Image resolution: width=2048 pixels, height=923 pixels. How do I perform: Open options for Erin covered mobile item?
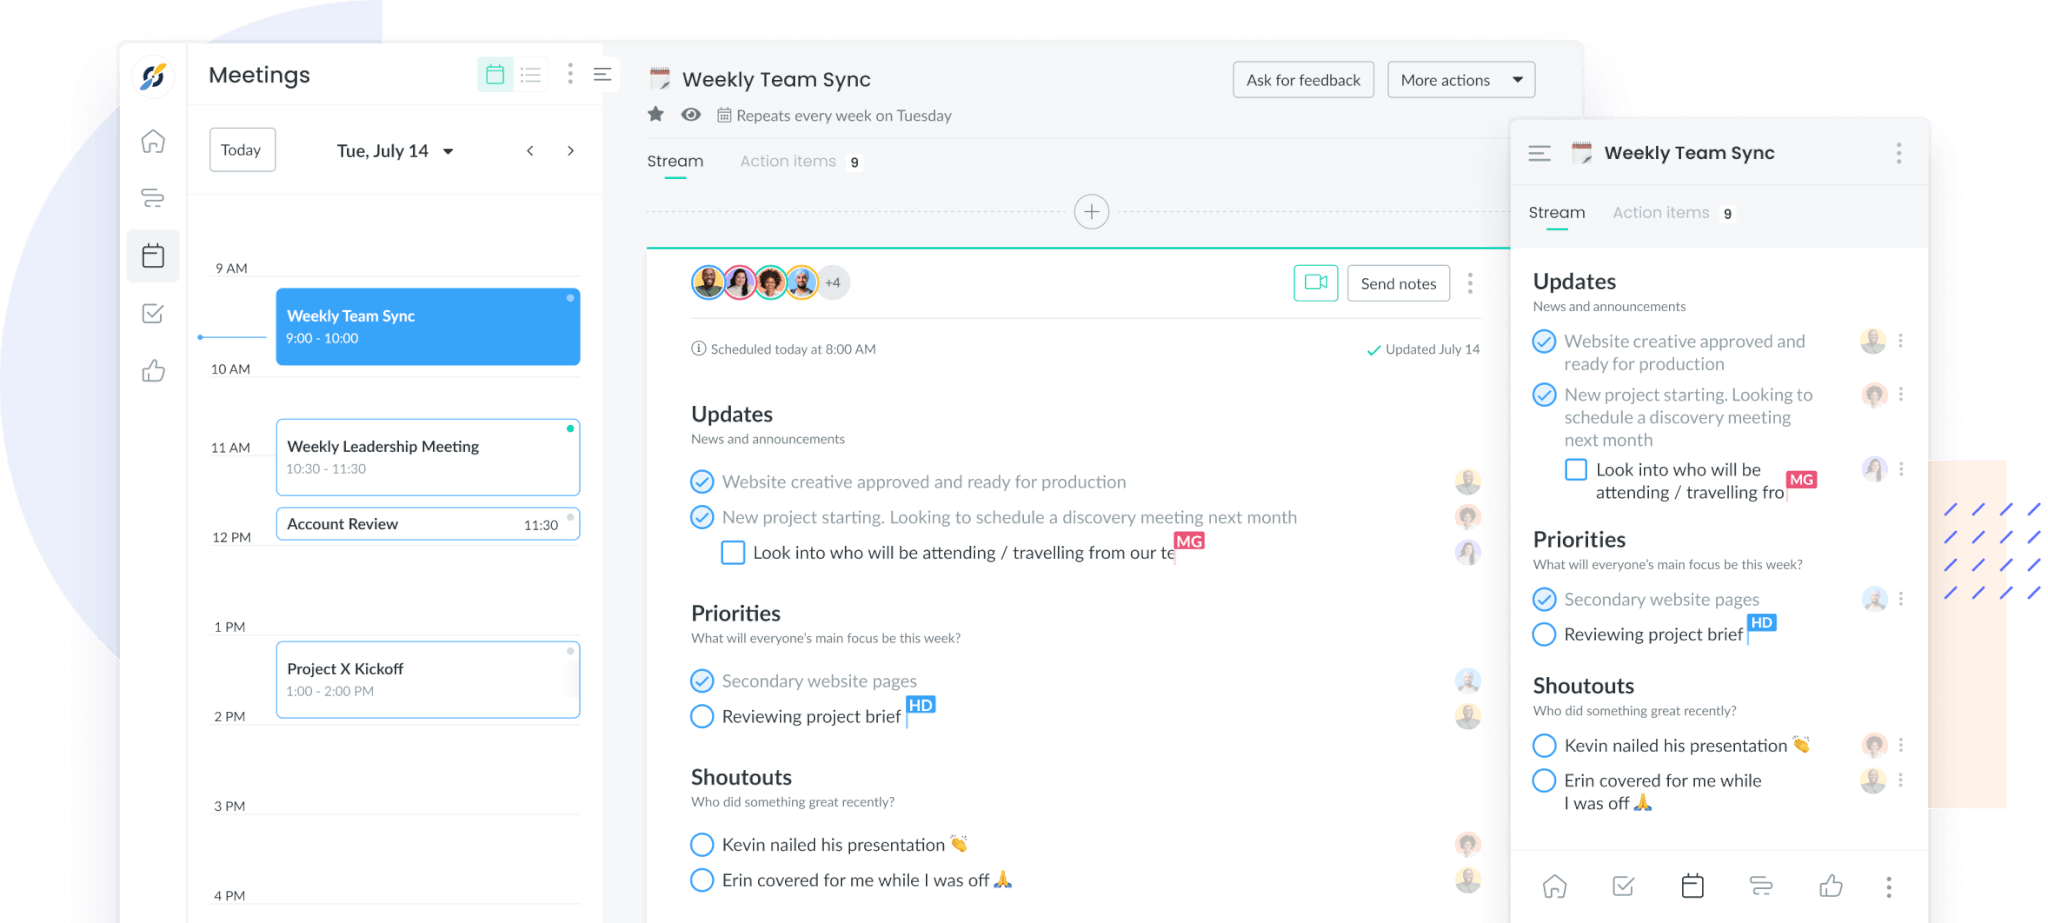click(1900, 780)
